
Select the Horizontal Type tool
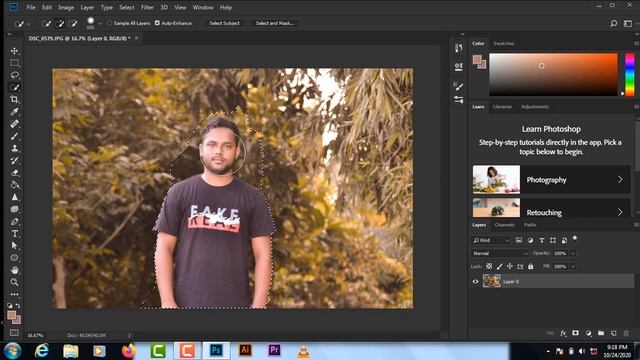click(x=15, y=234)
